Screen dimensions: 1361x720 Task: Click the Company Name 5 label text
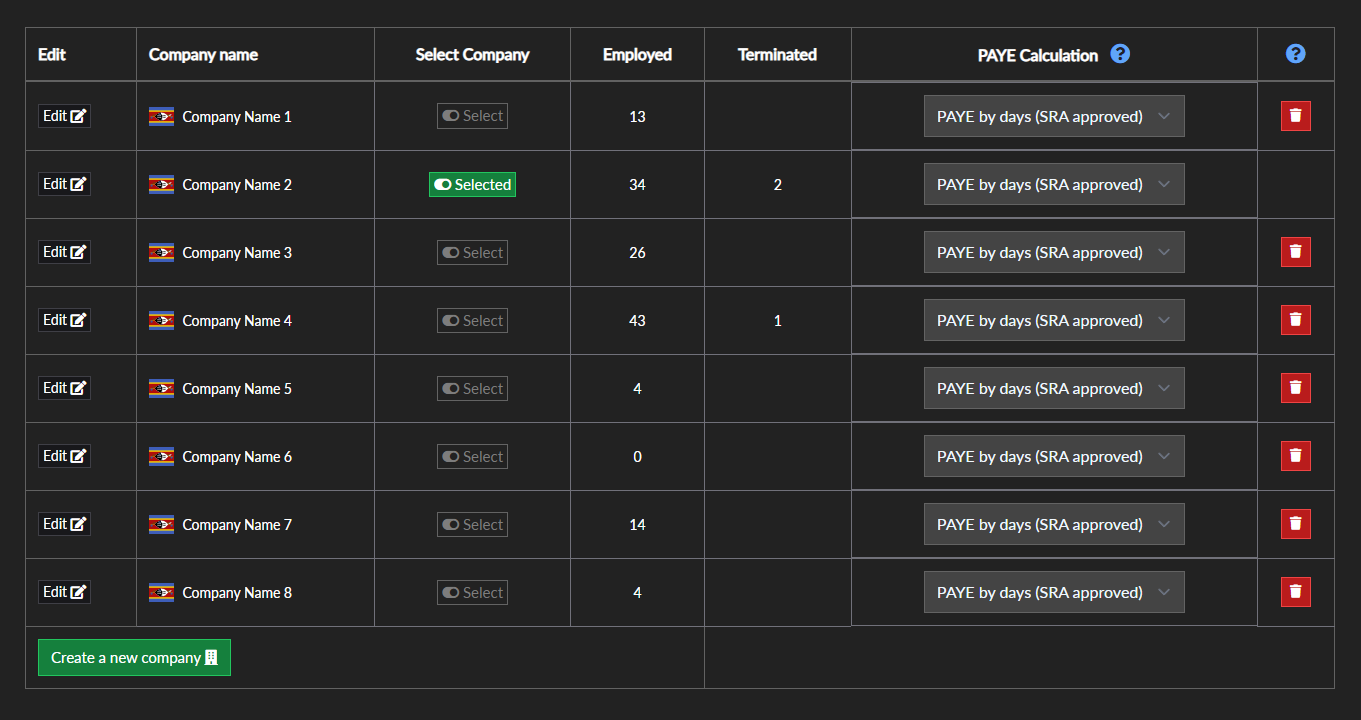pyautogui.click(x=237, y=389)
